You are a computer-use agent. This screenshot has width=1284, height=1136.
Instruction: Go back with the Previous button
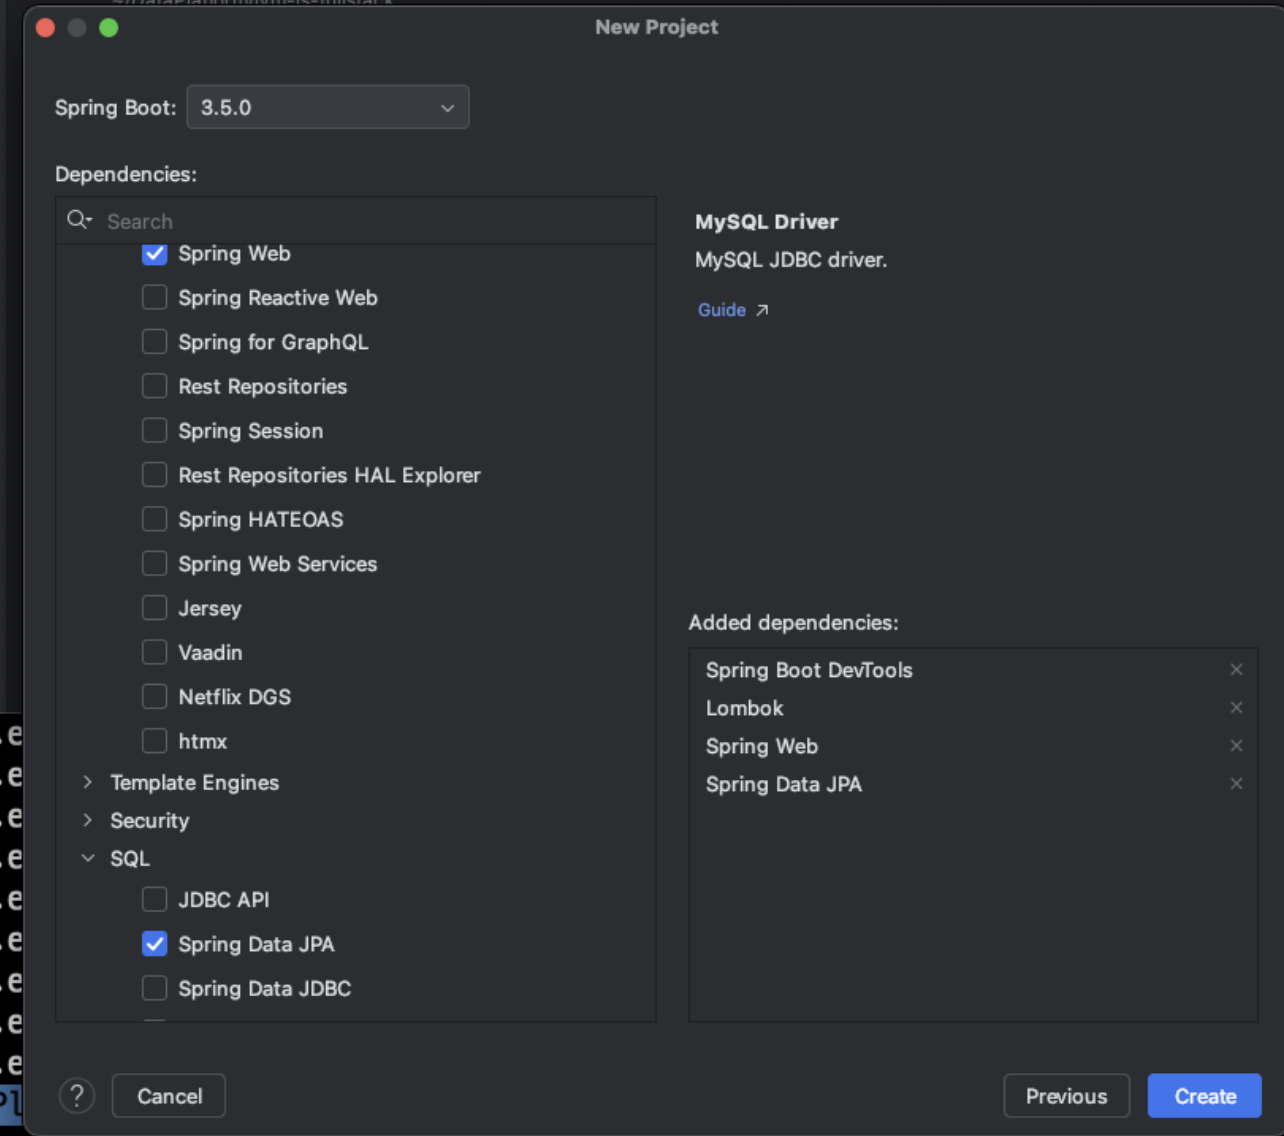[1067, 1096]
